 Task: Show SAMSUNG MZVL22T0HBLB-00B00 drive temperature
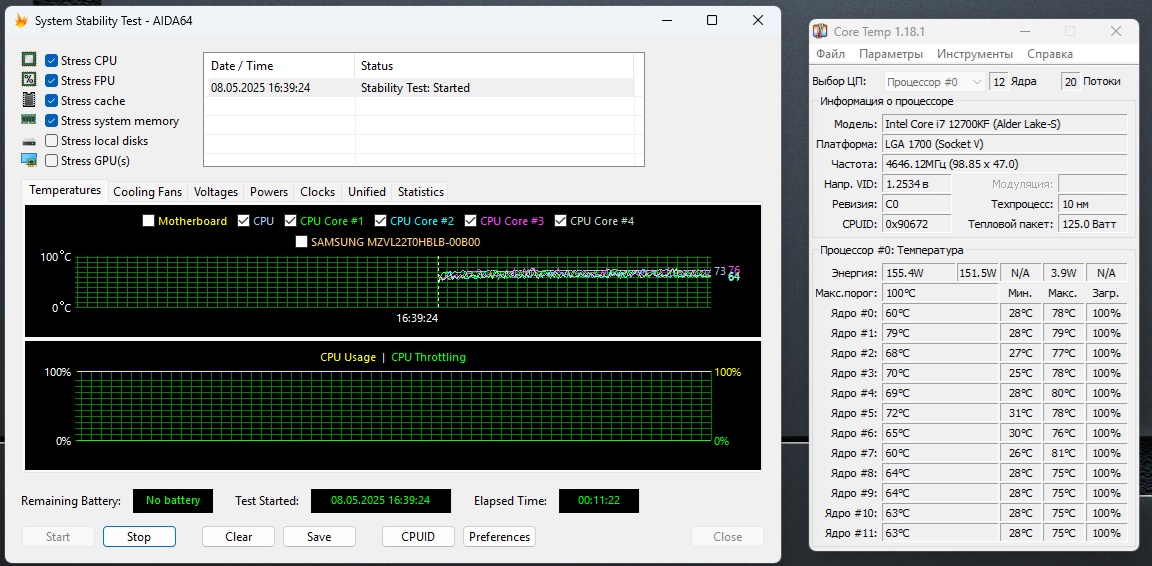(x=301, y=241)
